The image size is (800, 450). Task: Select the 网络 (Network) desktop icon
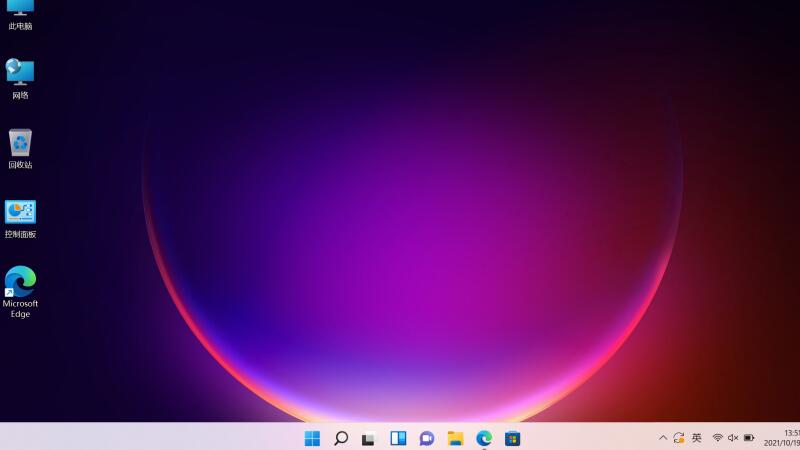[x=20, y=78]
